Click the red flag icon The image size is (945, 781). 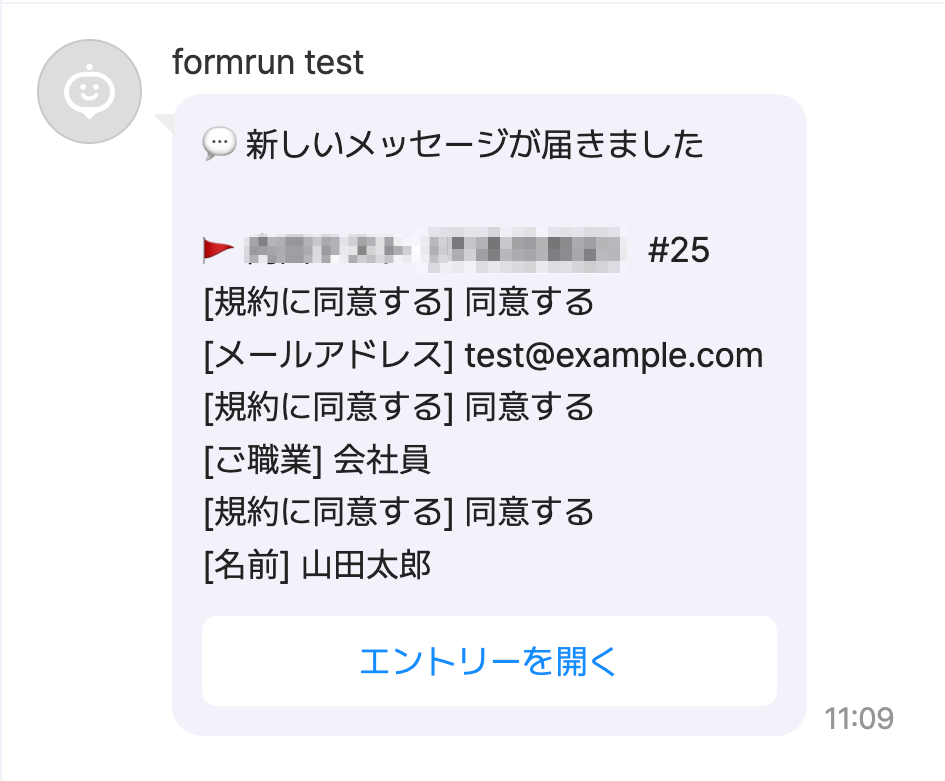click(218, 249)
